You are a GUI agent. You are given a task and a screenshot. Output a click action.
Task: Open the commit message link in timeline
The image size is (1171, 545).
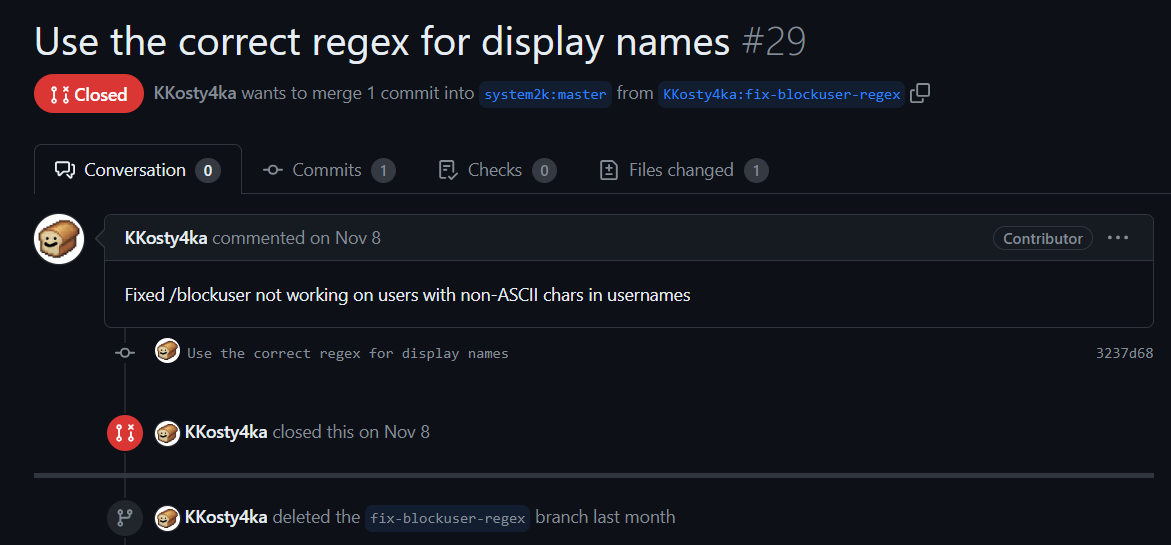point(347,353)
